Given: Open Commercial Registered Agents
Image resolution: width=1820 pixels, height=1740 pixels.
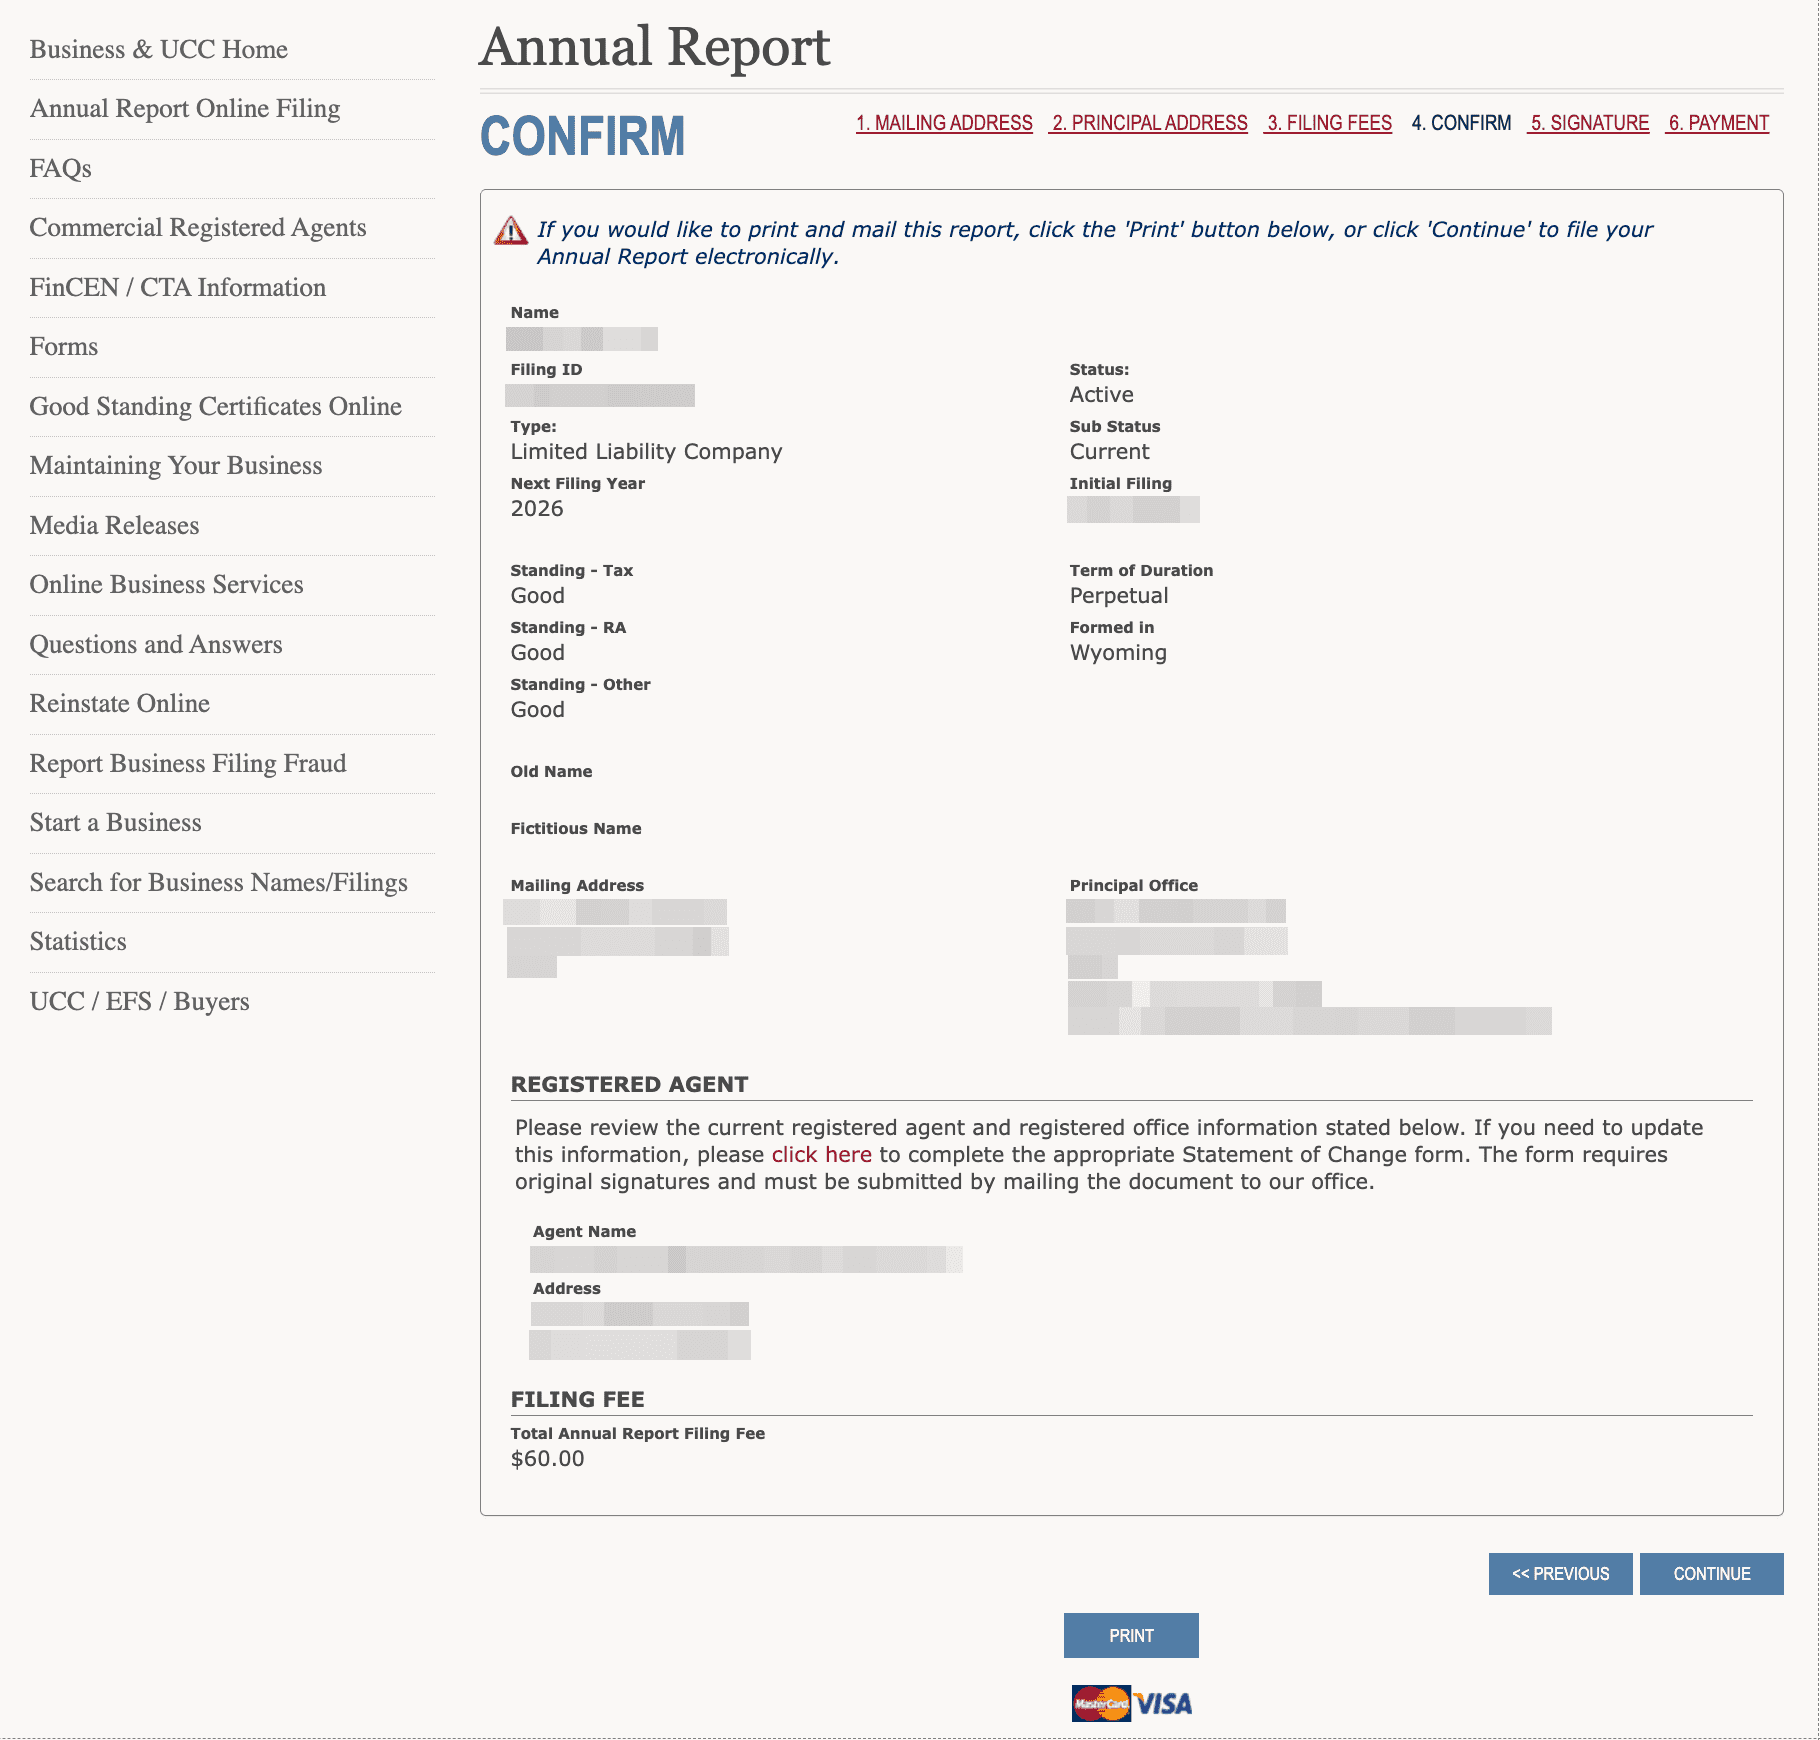Looking at the screenshot, I should click(198, 227).
